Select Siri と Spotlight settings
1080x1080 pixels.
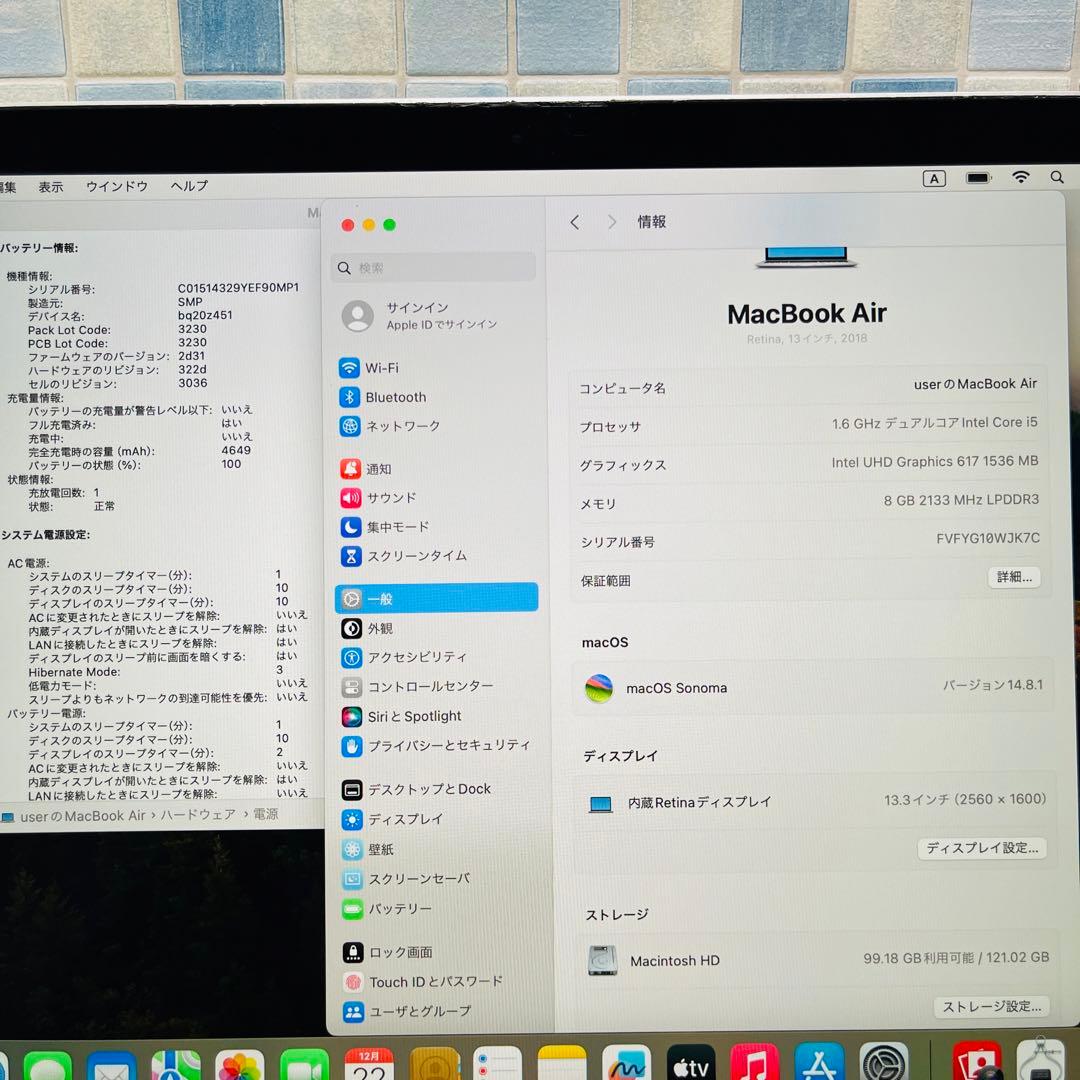(415, 716)
